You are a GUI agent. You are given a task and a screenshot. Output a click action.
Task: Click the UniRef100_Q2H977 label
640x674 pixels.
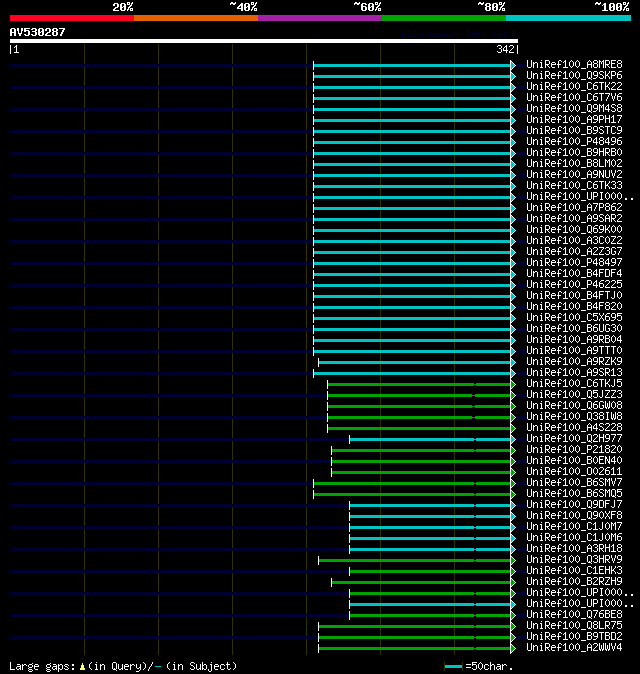[x=574, y=438]
